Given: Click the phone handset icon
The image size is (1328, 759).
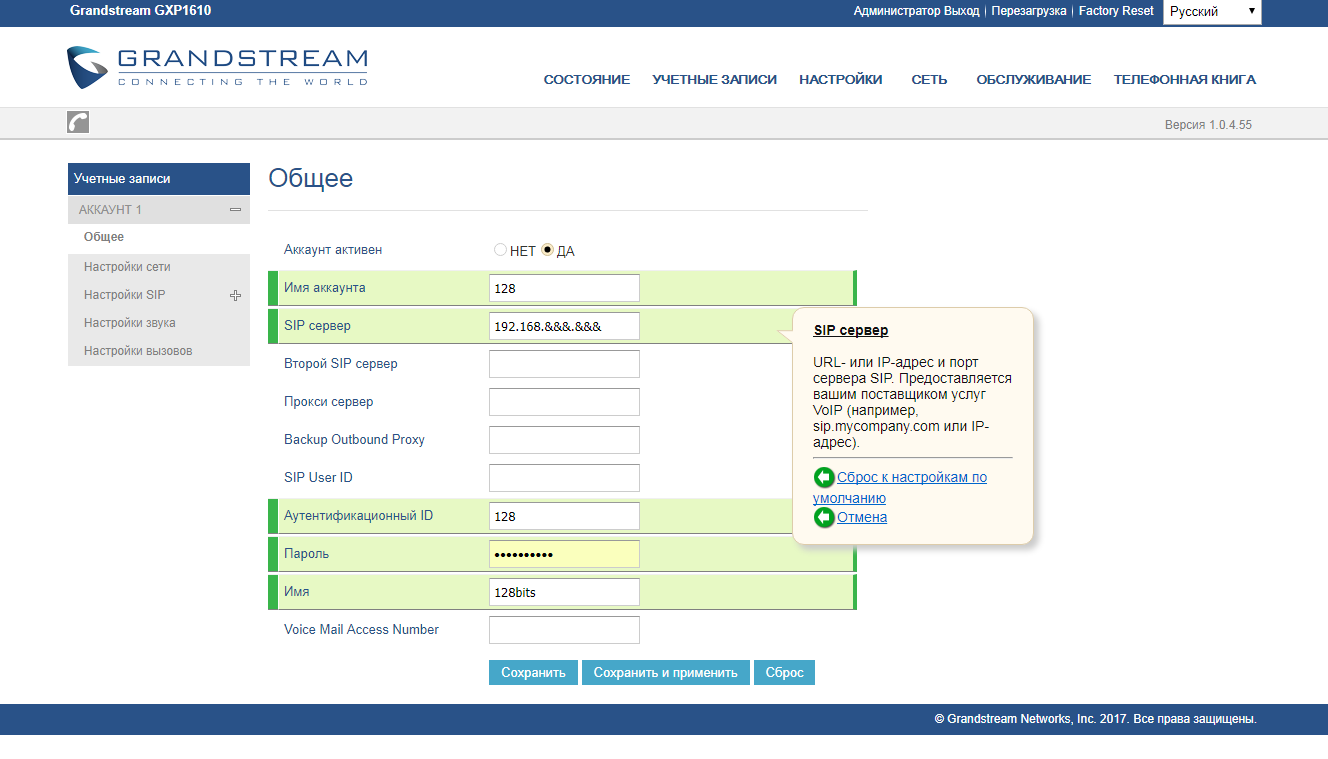Looking at the screenshot, I should [x=78, y=122].
